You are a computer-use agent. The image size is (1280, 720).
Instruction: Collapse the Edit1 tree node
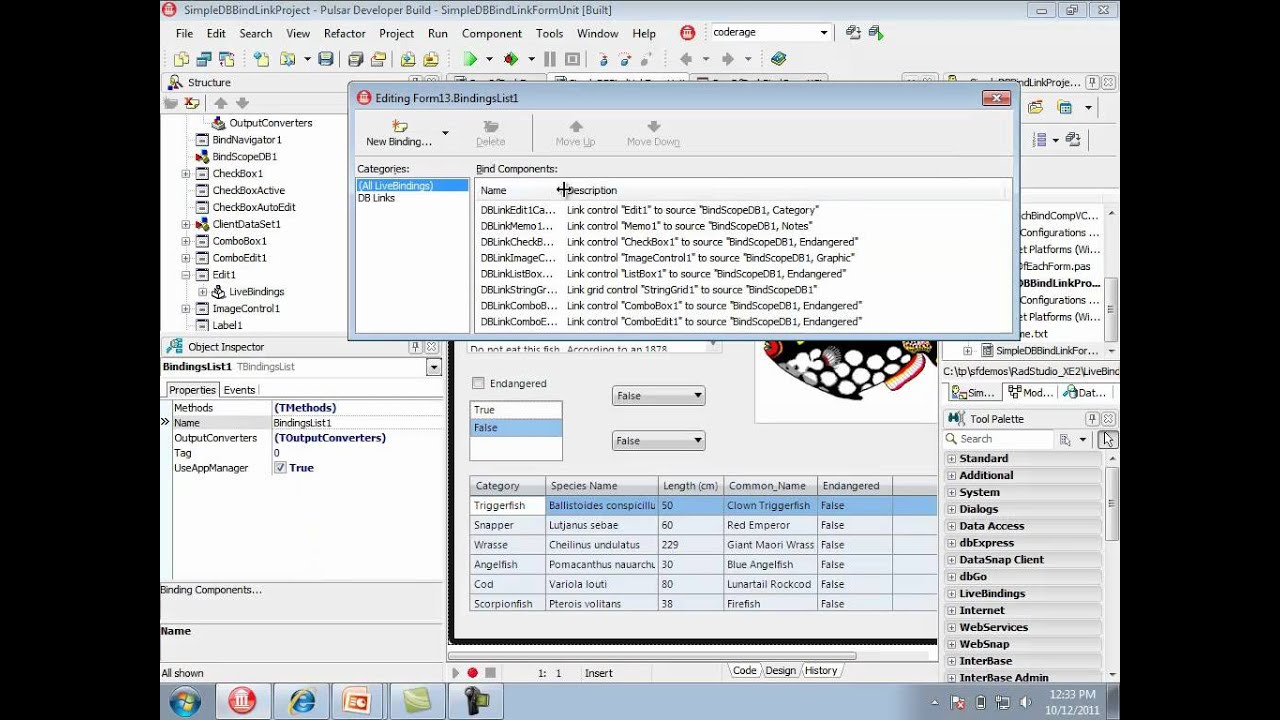pyautogui.click(x=185, y=275)
